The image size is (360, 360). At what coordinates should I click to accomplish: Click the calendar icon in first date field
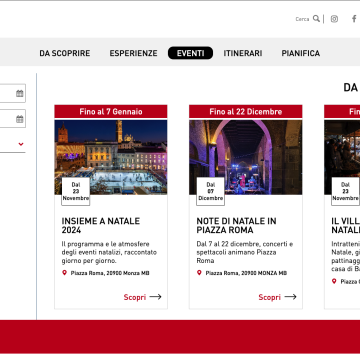pos(20,93)
